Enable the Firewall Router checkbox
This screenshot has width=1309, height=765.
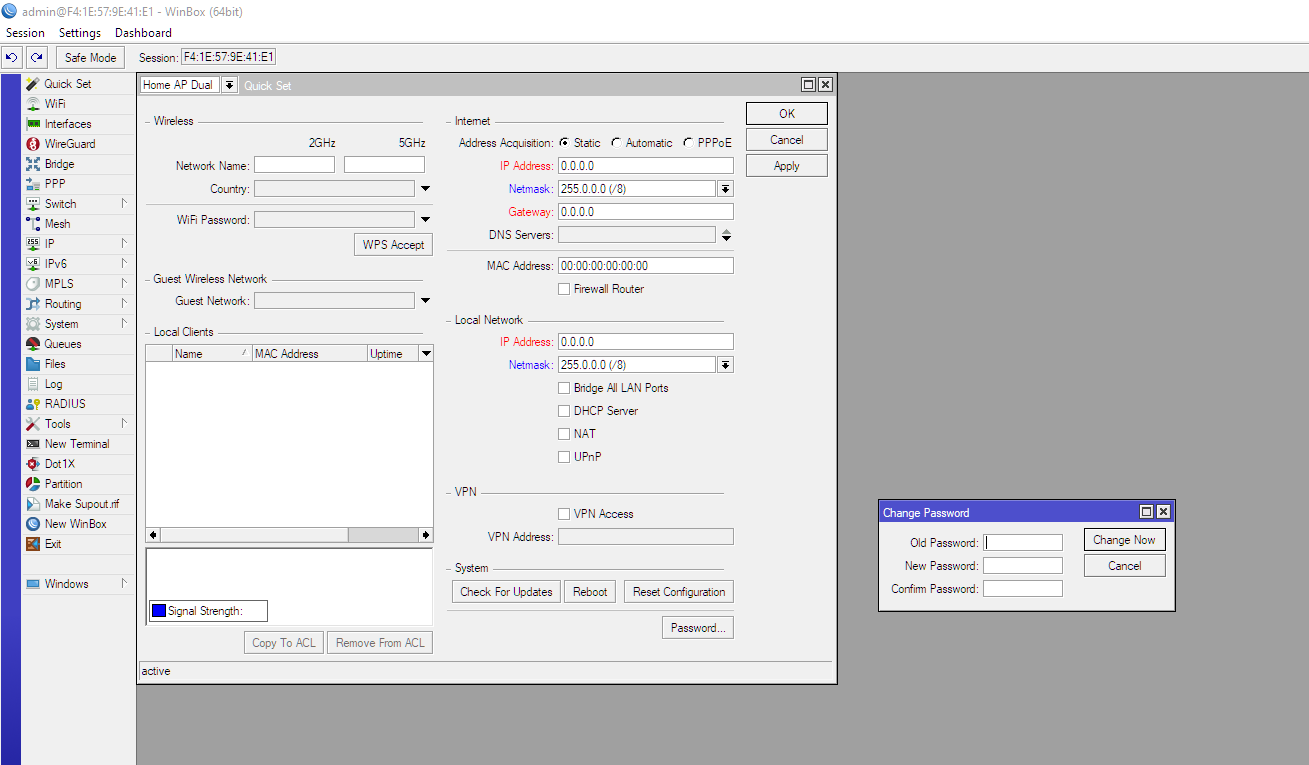[x=564, y=289]
